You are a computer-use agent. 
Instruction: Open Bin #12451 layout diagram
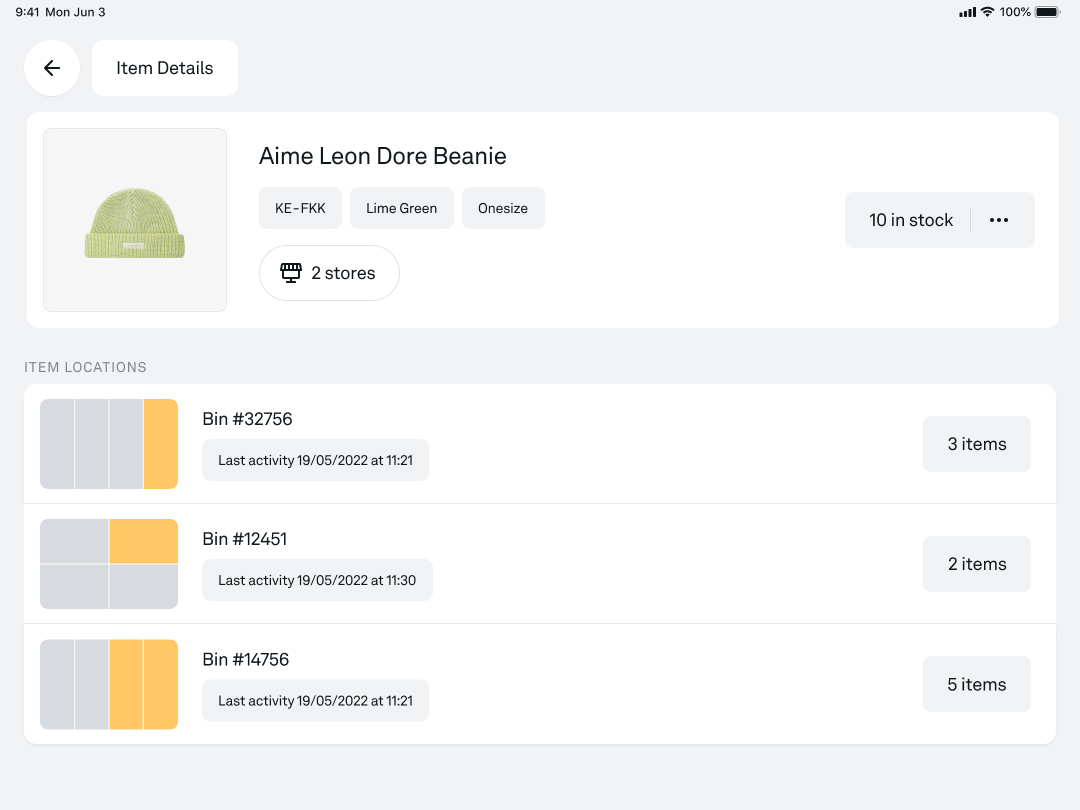click(109, 563)
